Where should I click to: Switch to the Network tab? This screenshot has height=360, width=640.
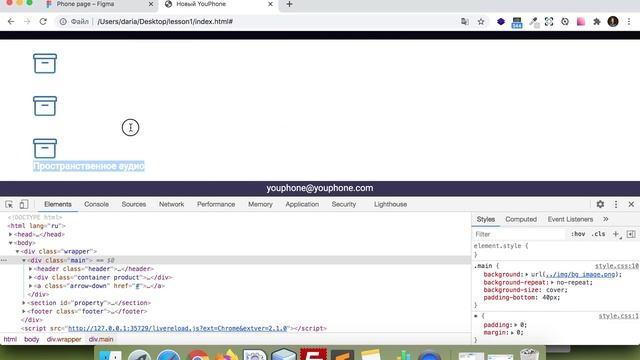click(171, 204)
